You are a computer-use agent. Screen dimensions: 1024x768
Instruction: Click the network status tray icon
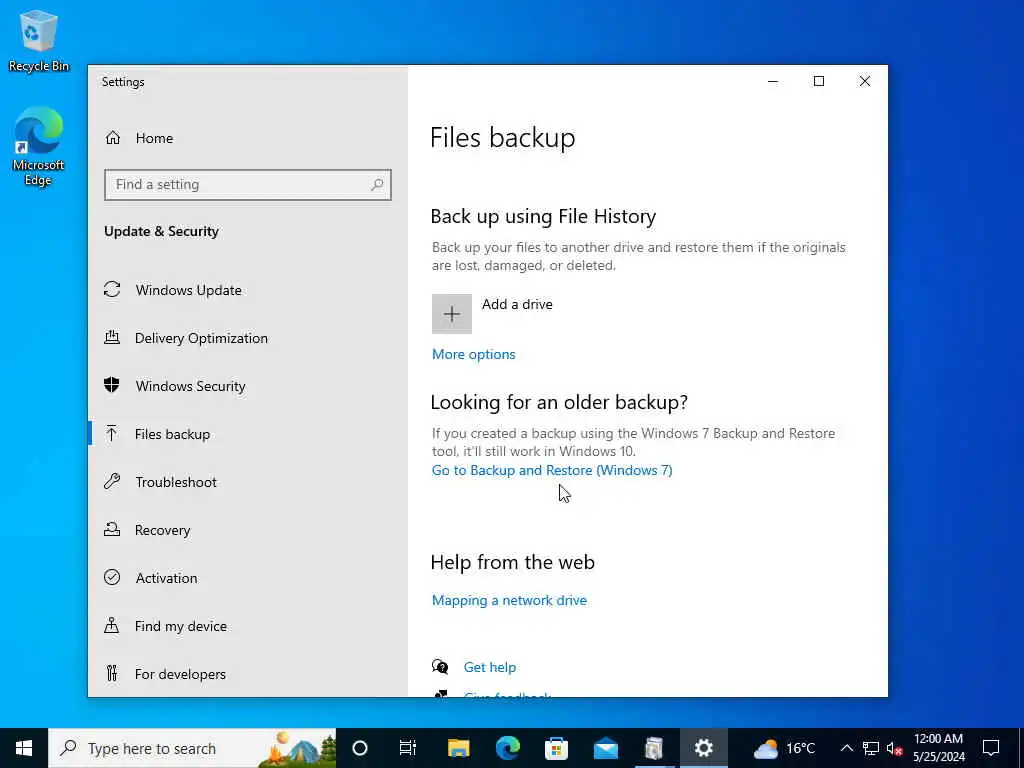[871, 748]
